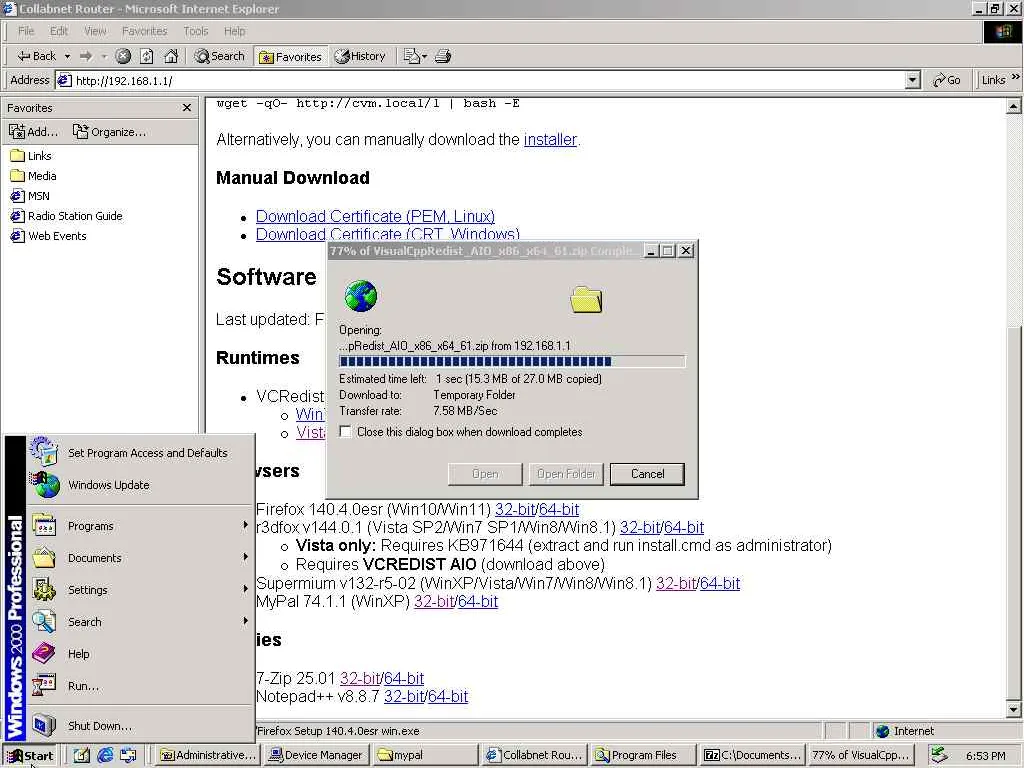
Task: Enable Close this dialog box when download completes
Action: tap(345, 432)
